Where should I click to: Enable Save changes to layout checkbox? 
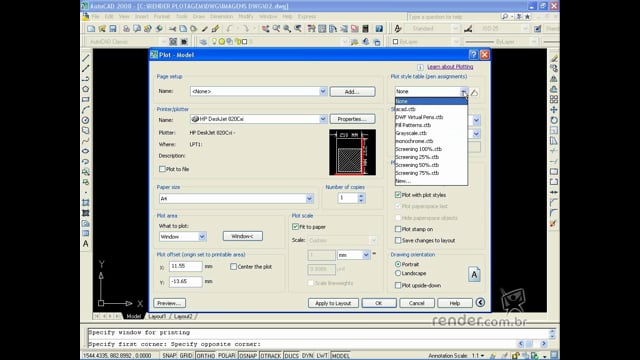(398, 240)
